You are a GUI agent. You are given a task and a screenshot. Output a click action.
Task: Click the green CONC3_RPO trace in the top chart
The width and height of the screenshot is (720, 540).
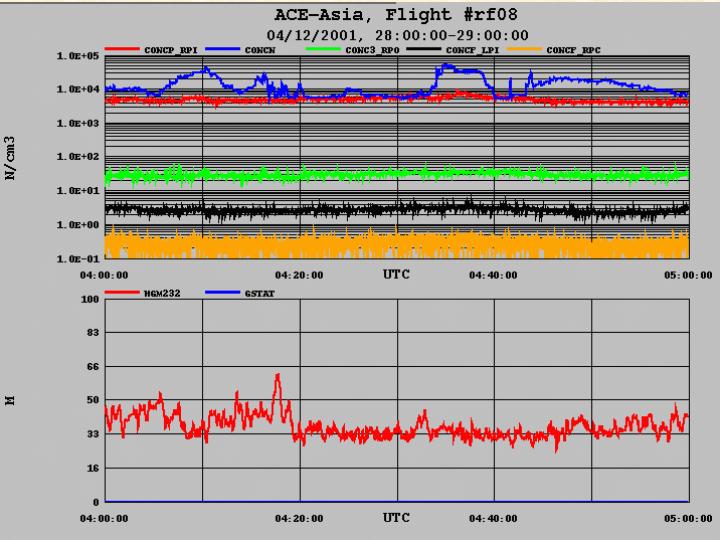pos(397,174)
